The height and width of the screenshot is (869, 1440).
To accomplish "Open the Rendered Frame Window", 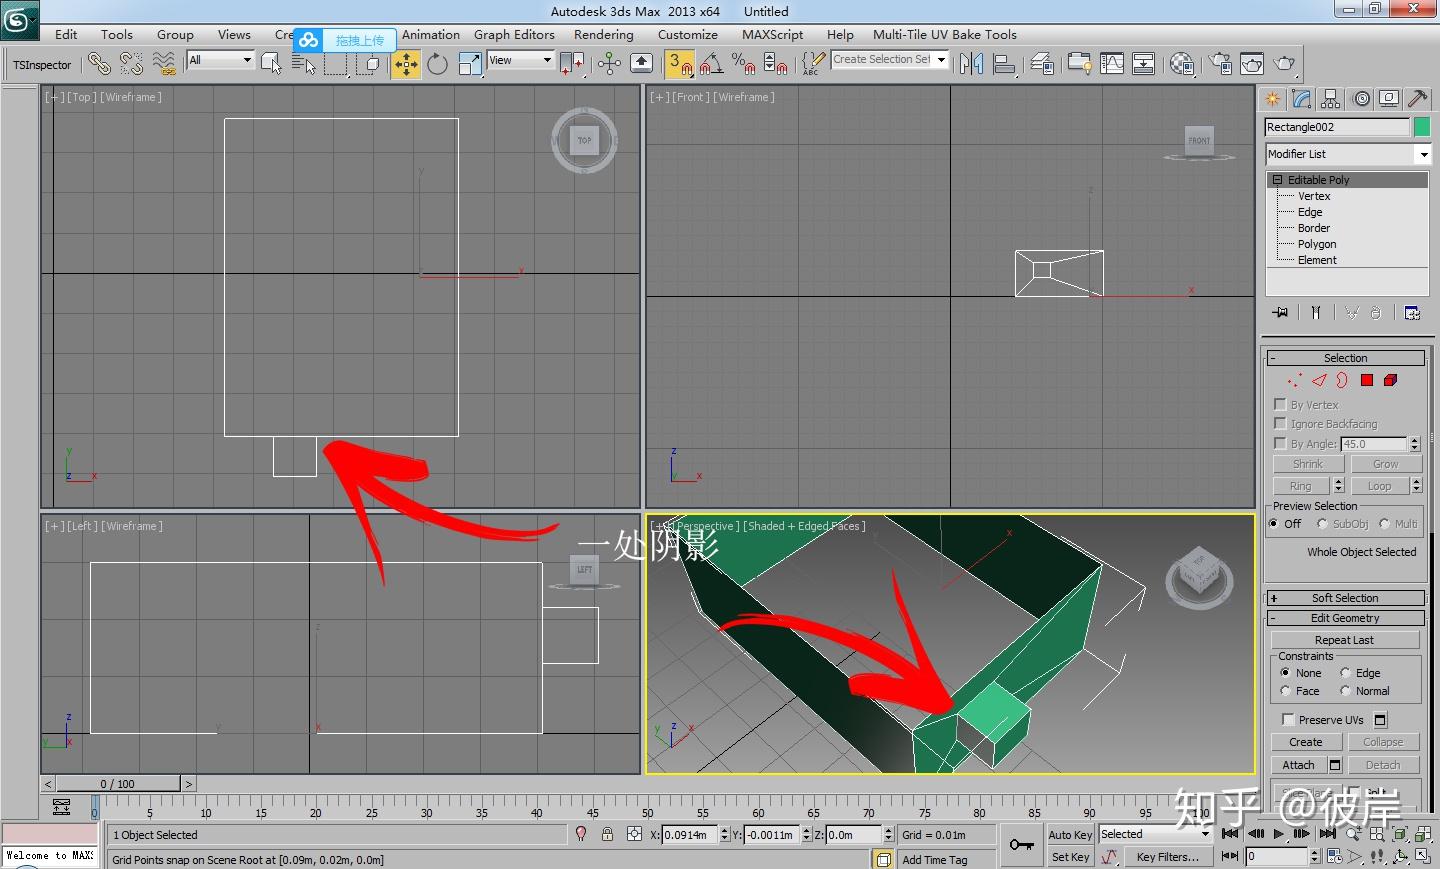I will coord(1252,64).
